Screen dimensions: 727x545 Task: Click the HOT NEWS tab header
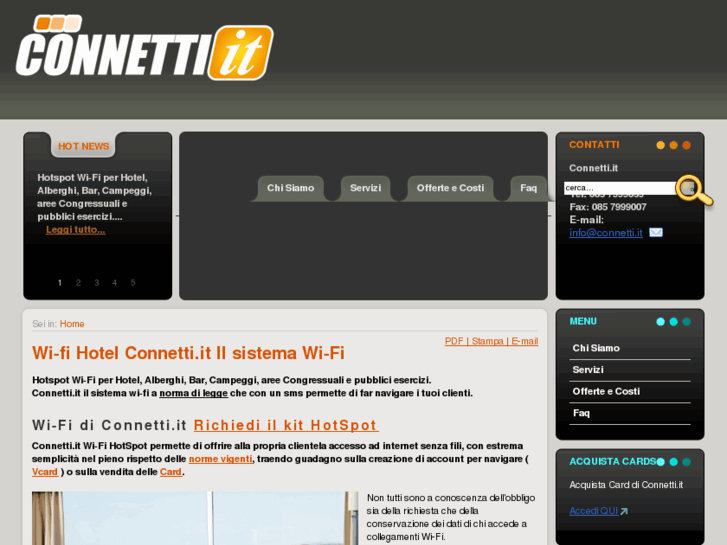click(83, 147)
